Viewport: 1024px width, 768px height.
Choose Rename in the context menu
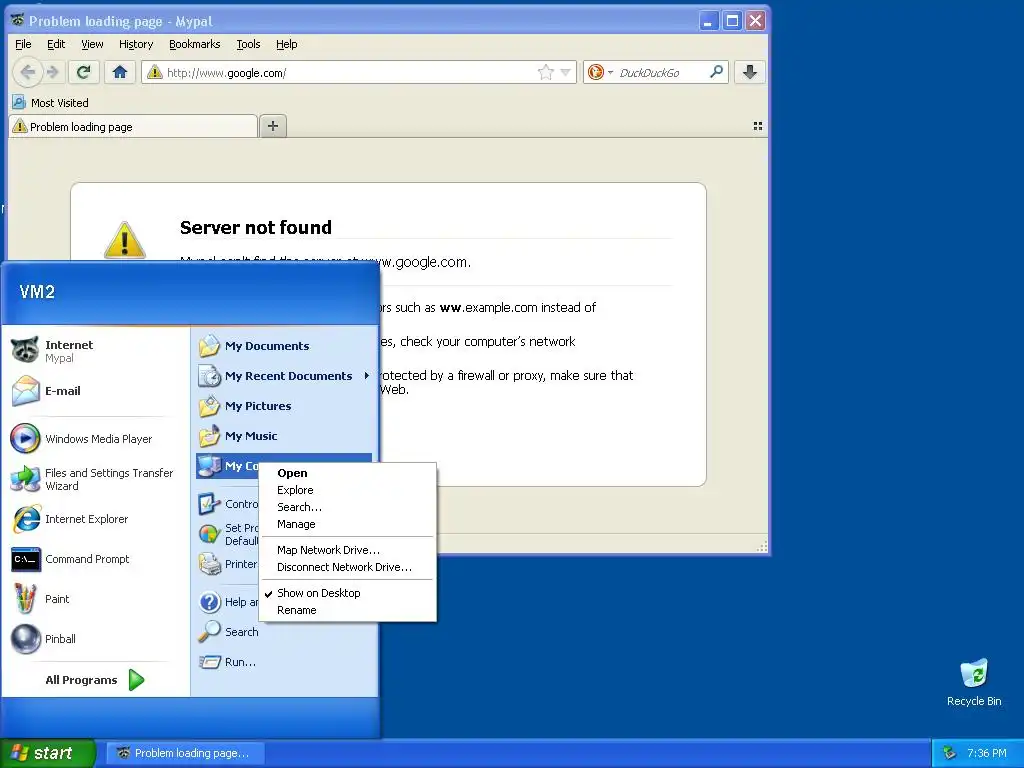[347, 610]
